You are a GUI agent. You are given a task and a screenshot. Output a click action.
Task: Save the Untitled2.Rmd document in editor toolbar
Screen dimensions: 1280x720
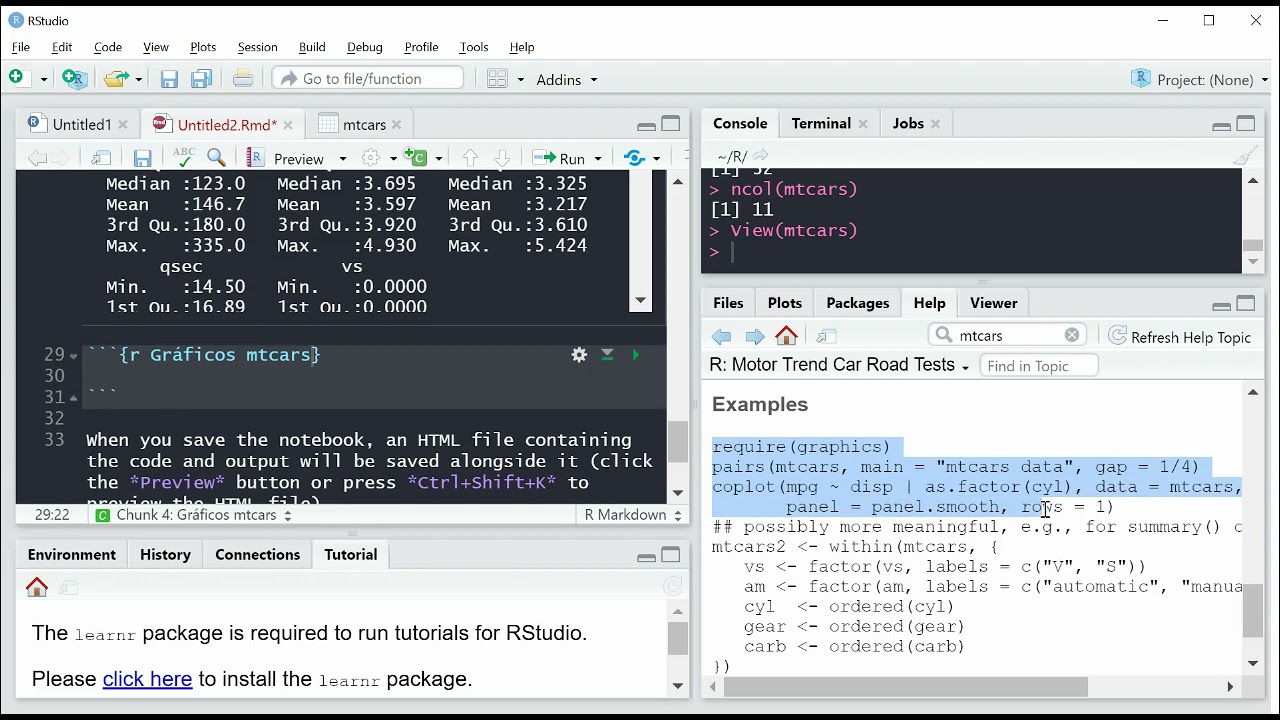pos(142,158)
